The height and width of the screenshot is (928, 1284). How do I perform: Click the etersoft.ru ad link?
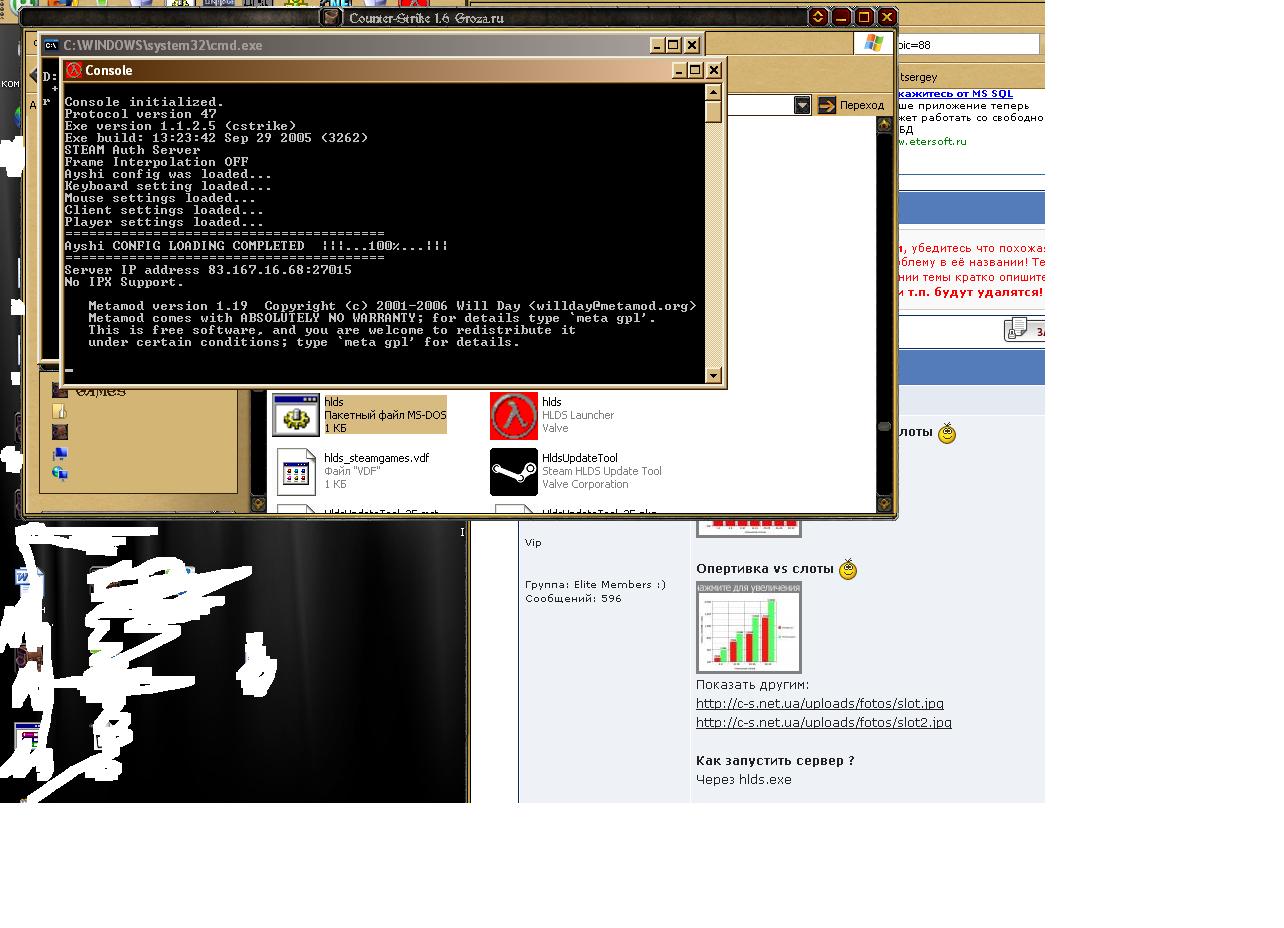(x=932, y=142)
